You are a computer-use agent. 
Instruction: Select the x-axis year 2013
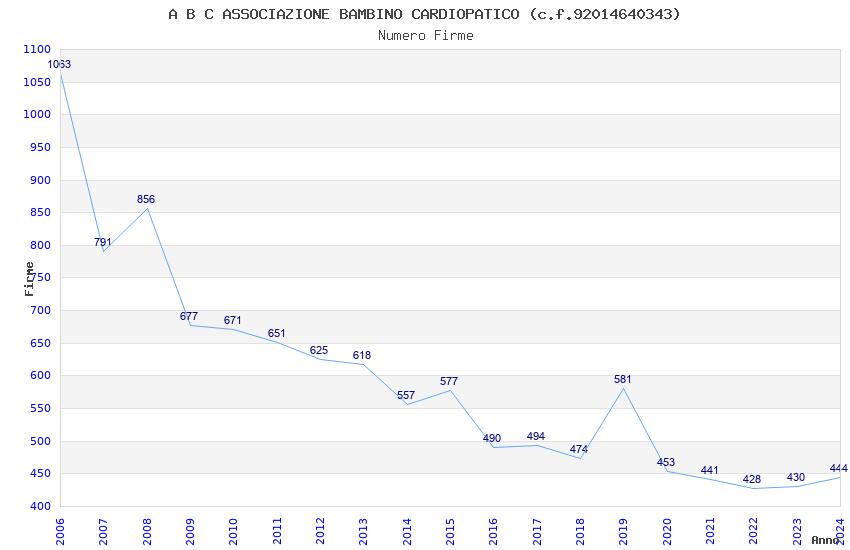363,531
